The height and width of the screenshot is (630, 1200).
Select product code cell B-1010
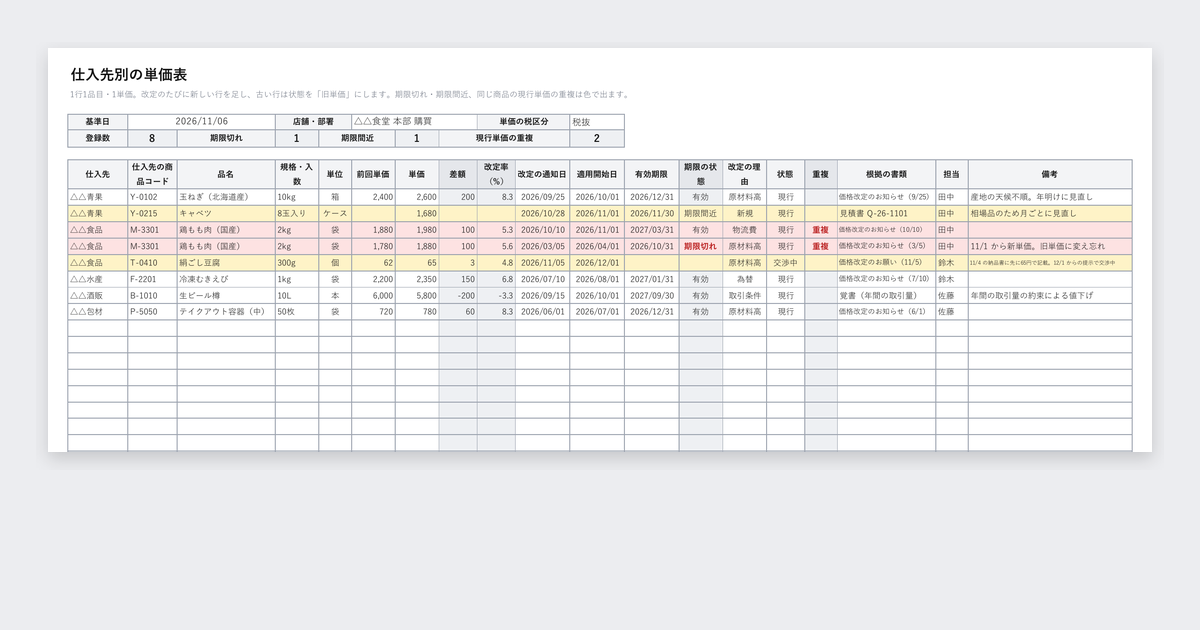tap(152, 295)
